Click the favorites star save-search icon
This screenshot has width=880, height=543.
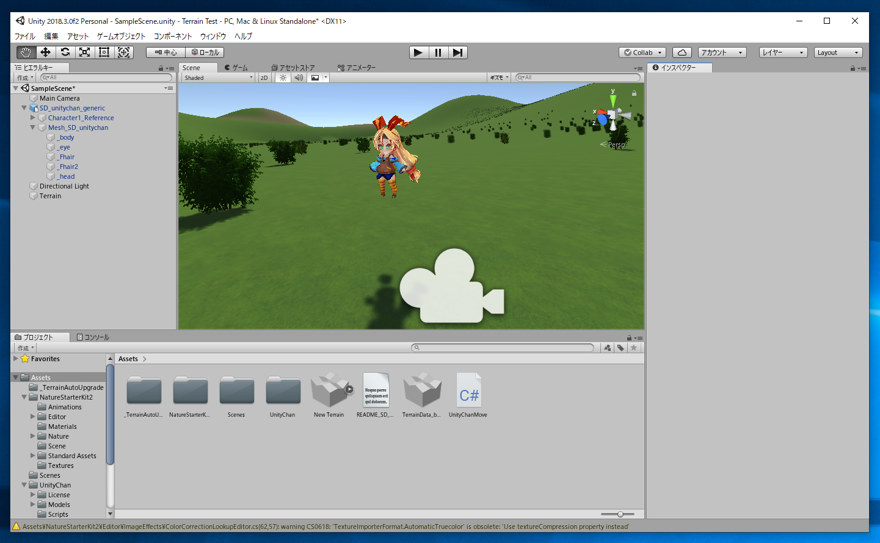point(634,348)
